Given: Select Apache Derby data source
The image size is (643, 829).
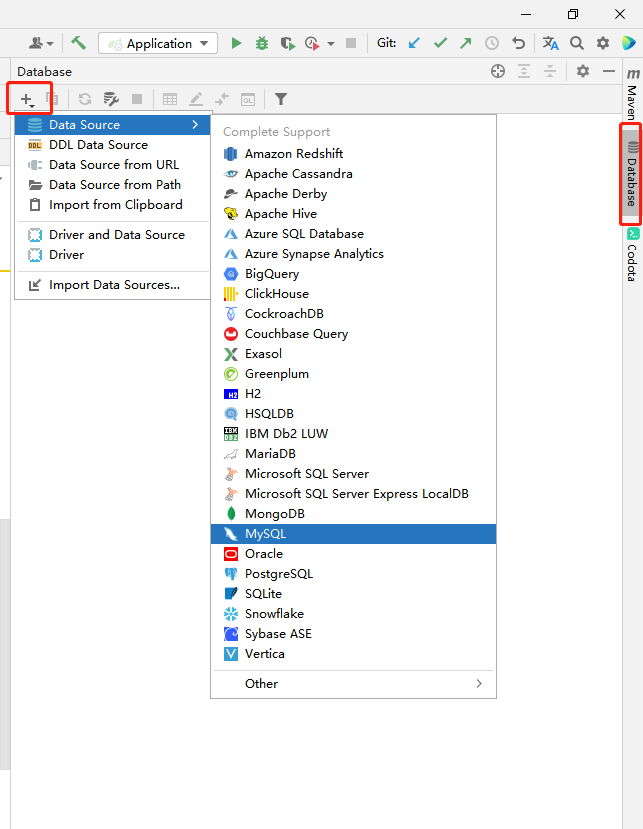Looking at the screenshot, I should coord(353,194).
